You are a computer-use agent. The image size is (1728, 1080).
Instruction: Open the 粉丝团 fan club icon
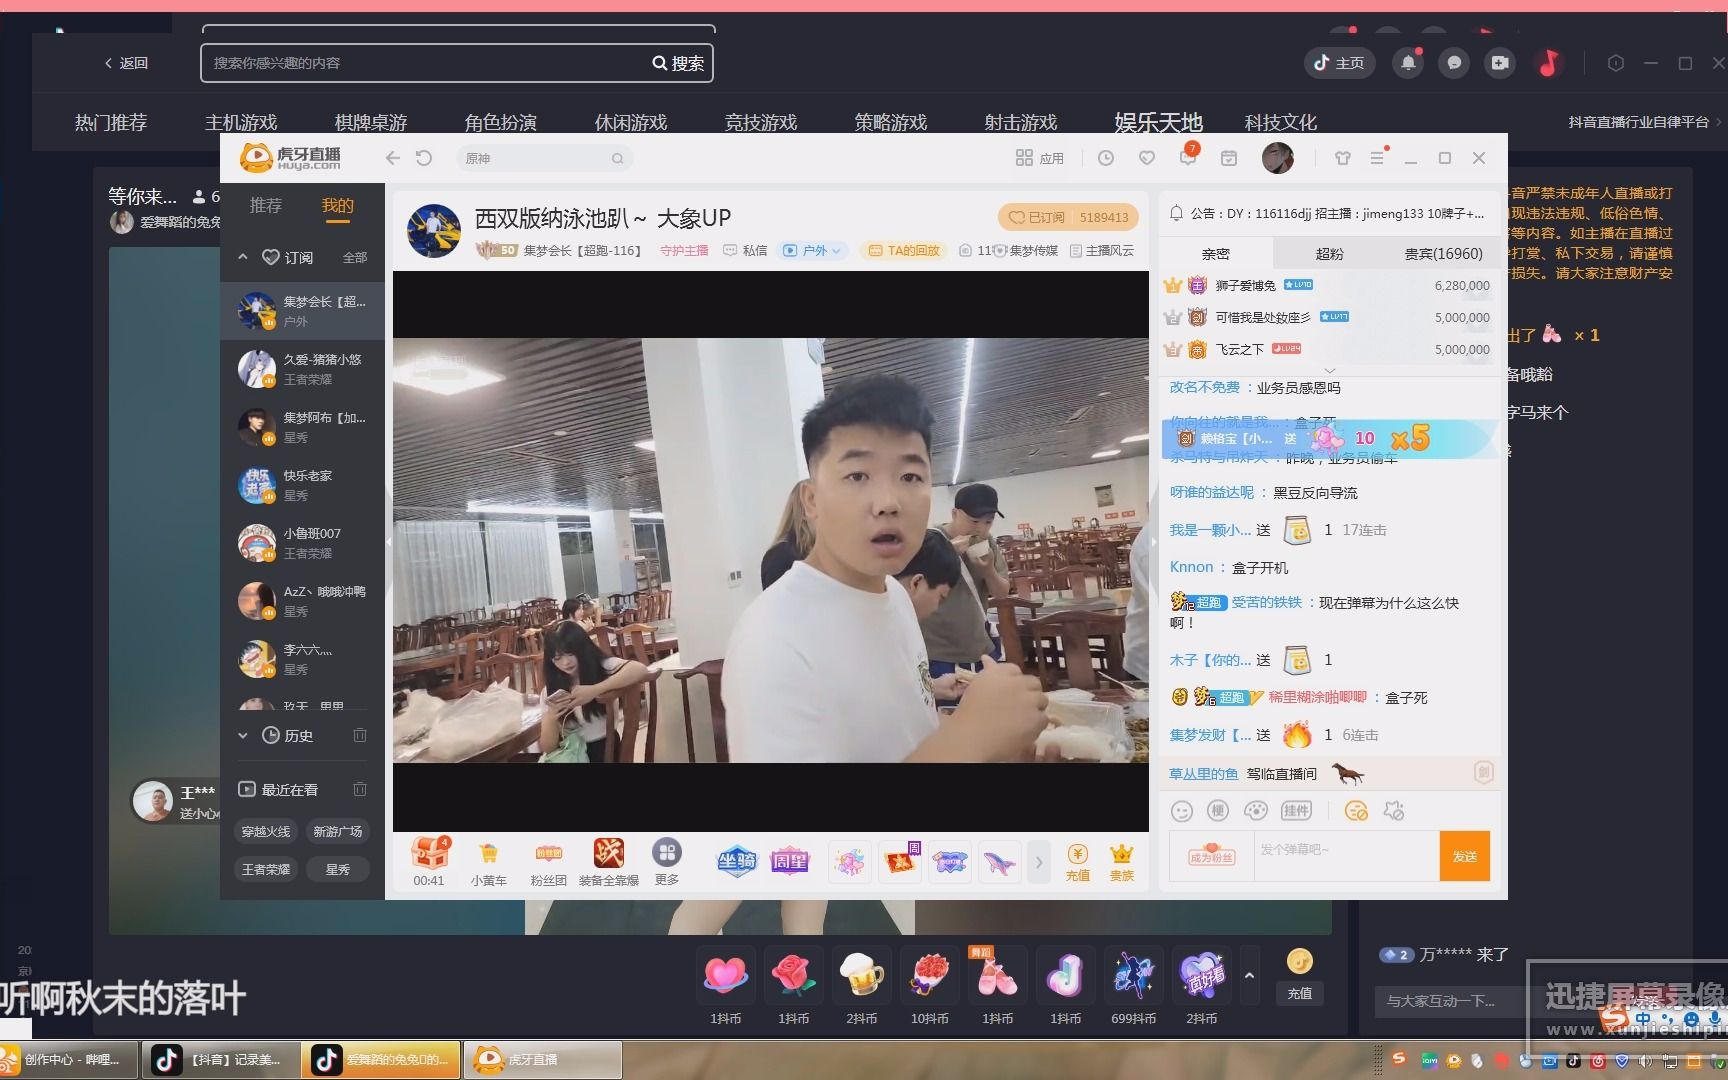[x=548, y=861]
